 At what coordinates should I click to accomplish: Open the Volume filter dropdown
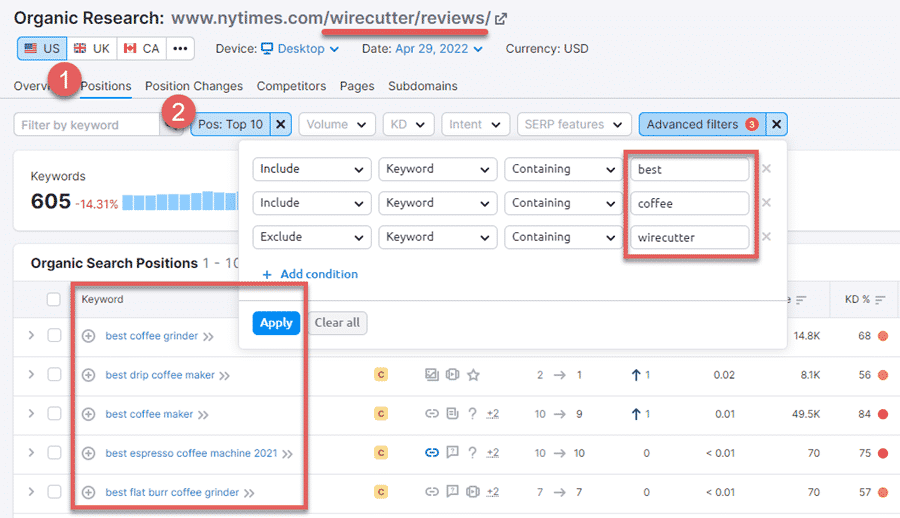click(x=336, y=124)
